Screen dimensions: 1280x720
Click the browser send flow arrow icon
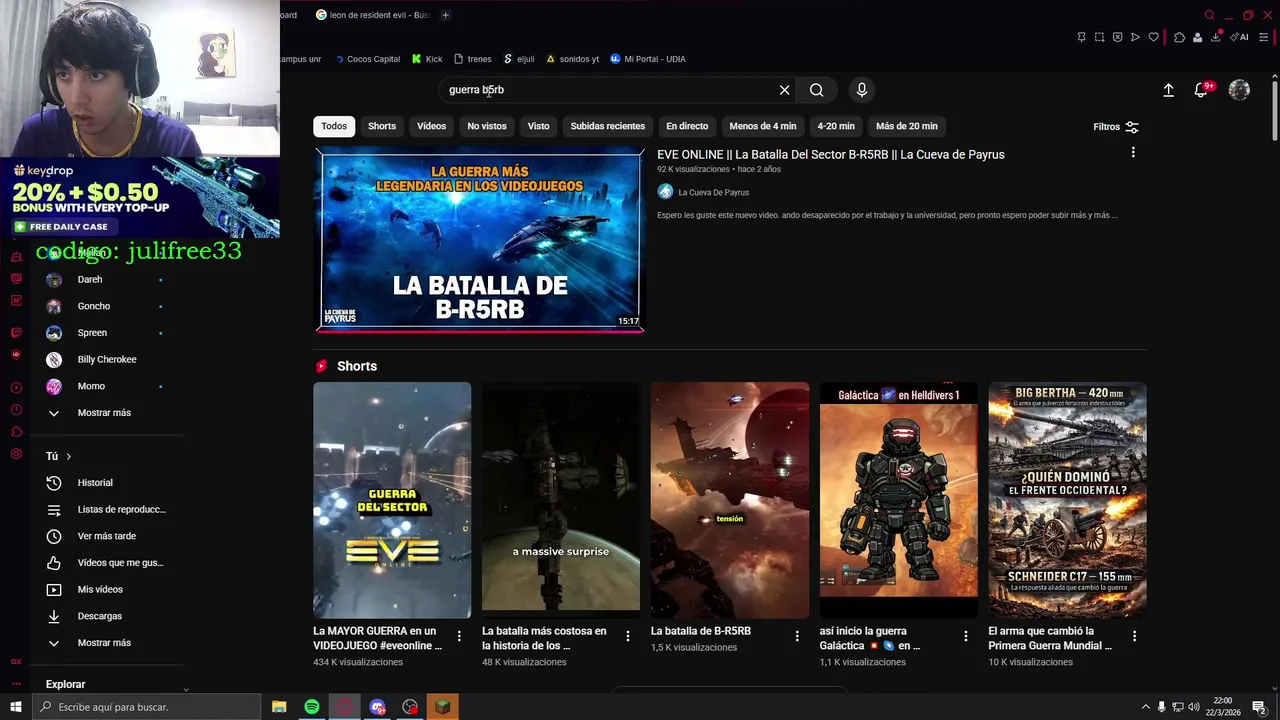1135,37
